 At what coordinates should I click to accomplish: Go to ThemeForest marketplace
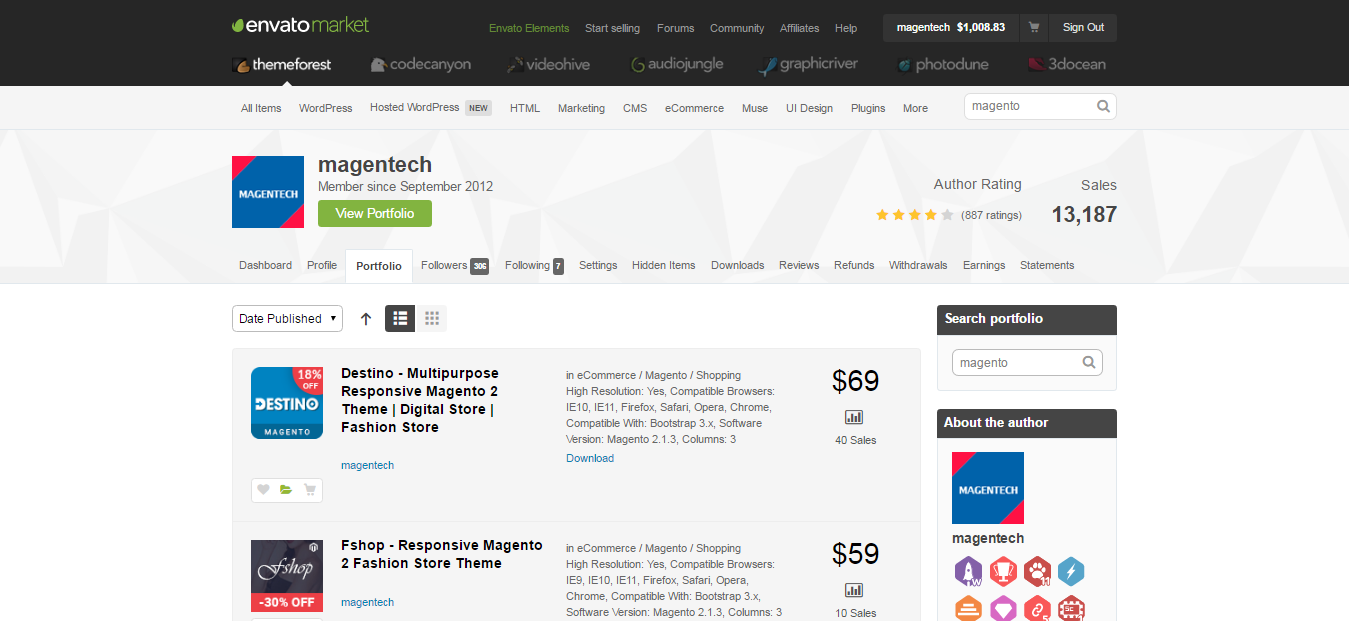(282, 64)
